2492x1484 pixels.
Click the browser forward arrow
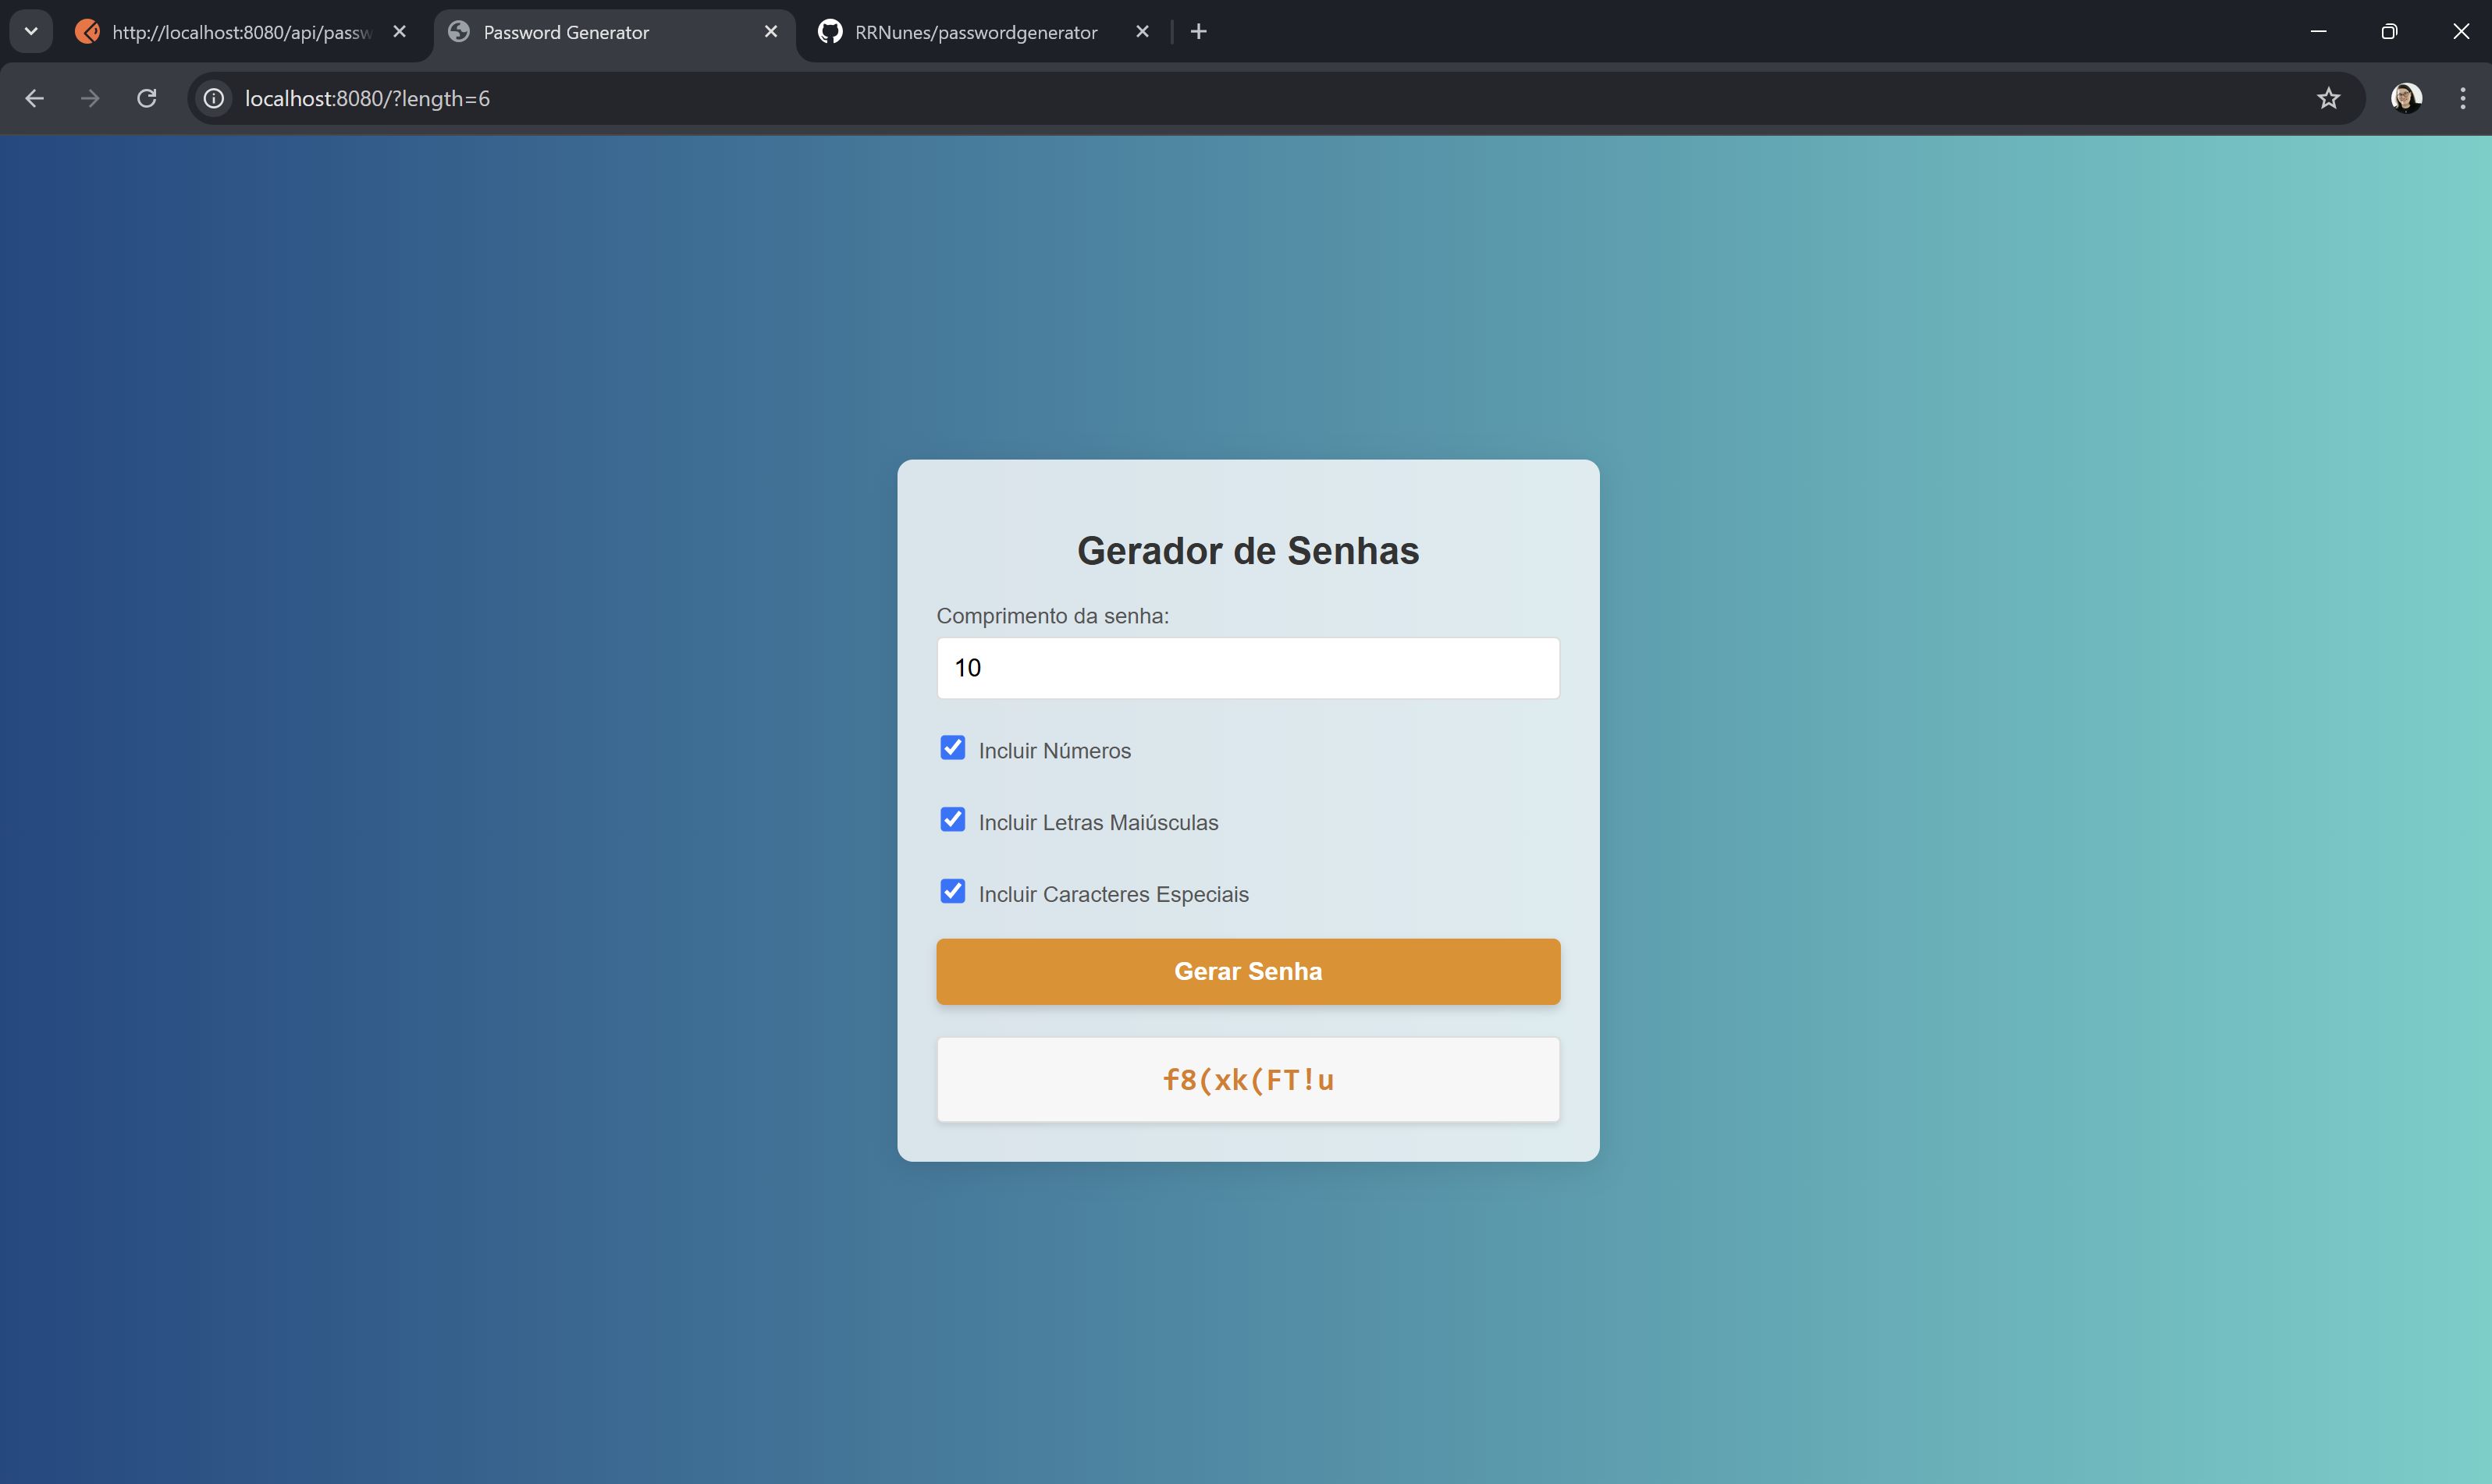(x=90, y=98)
